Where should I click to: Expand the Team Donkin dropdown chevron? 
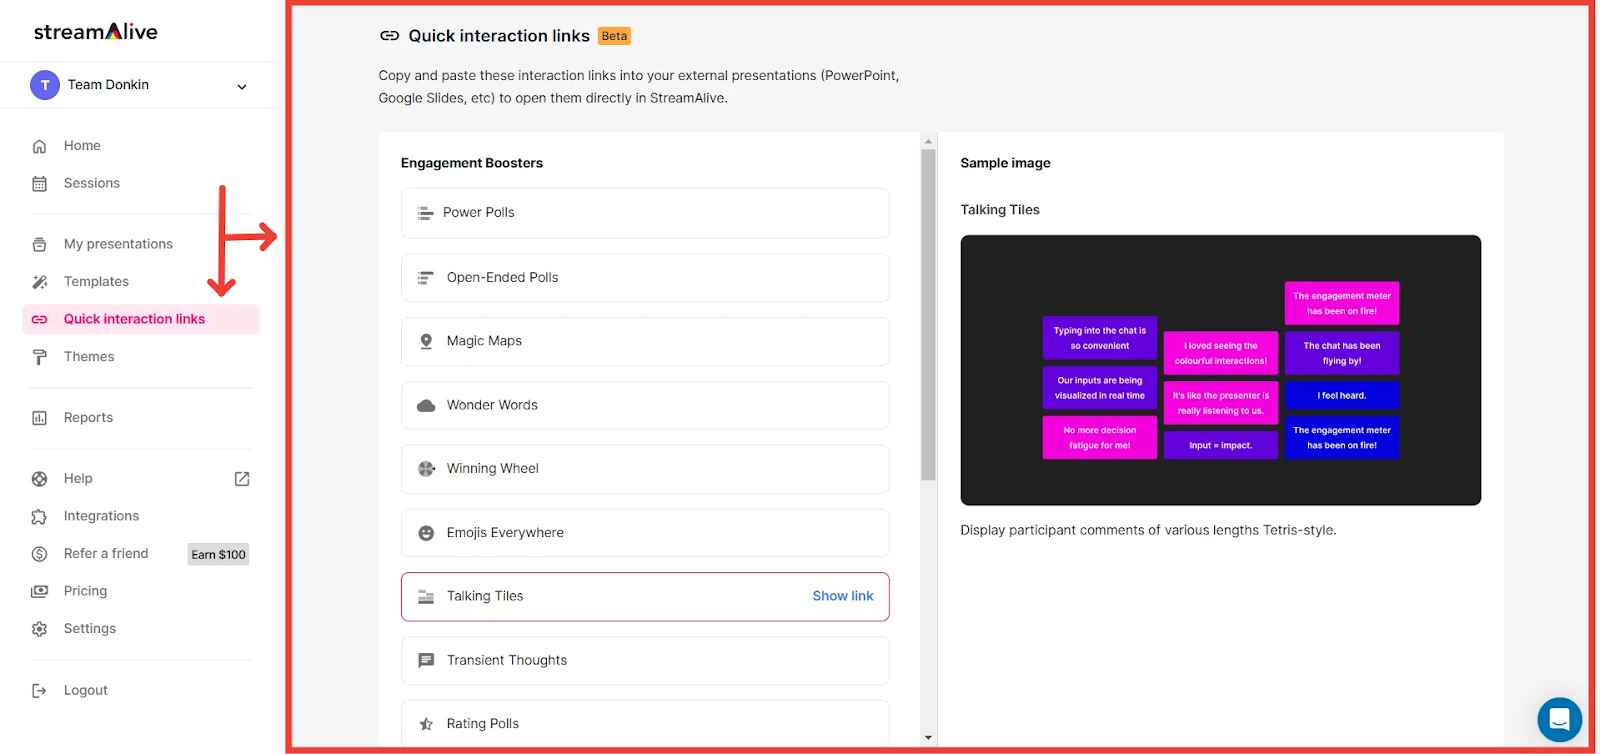[242, 86]
